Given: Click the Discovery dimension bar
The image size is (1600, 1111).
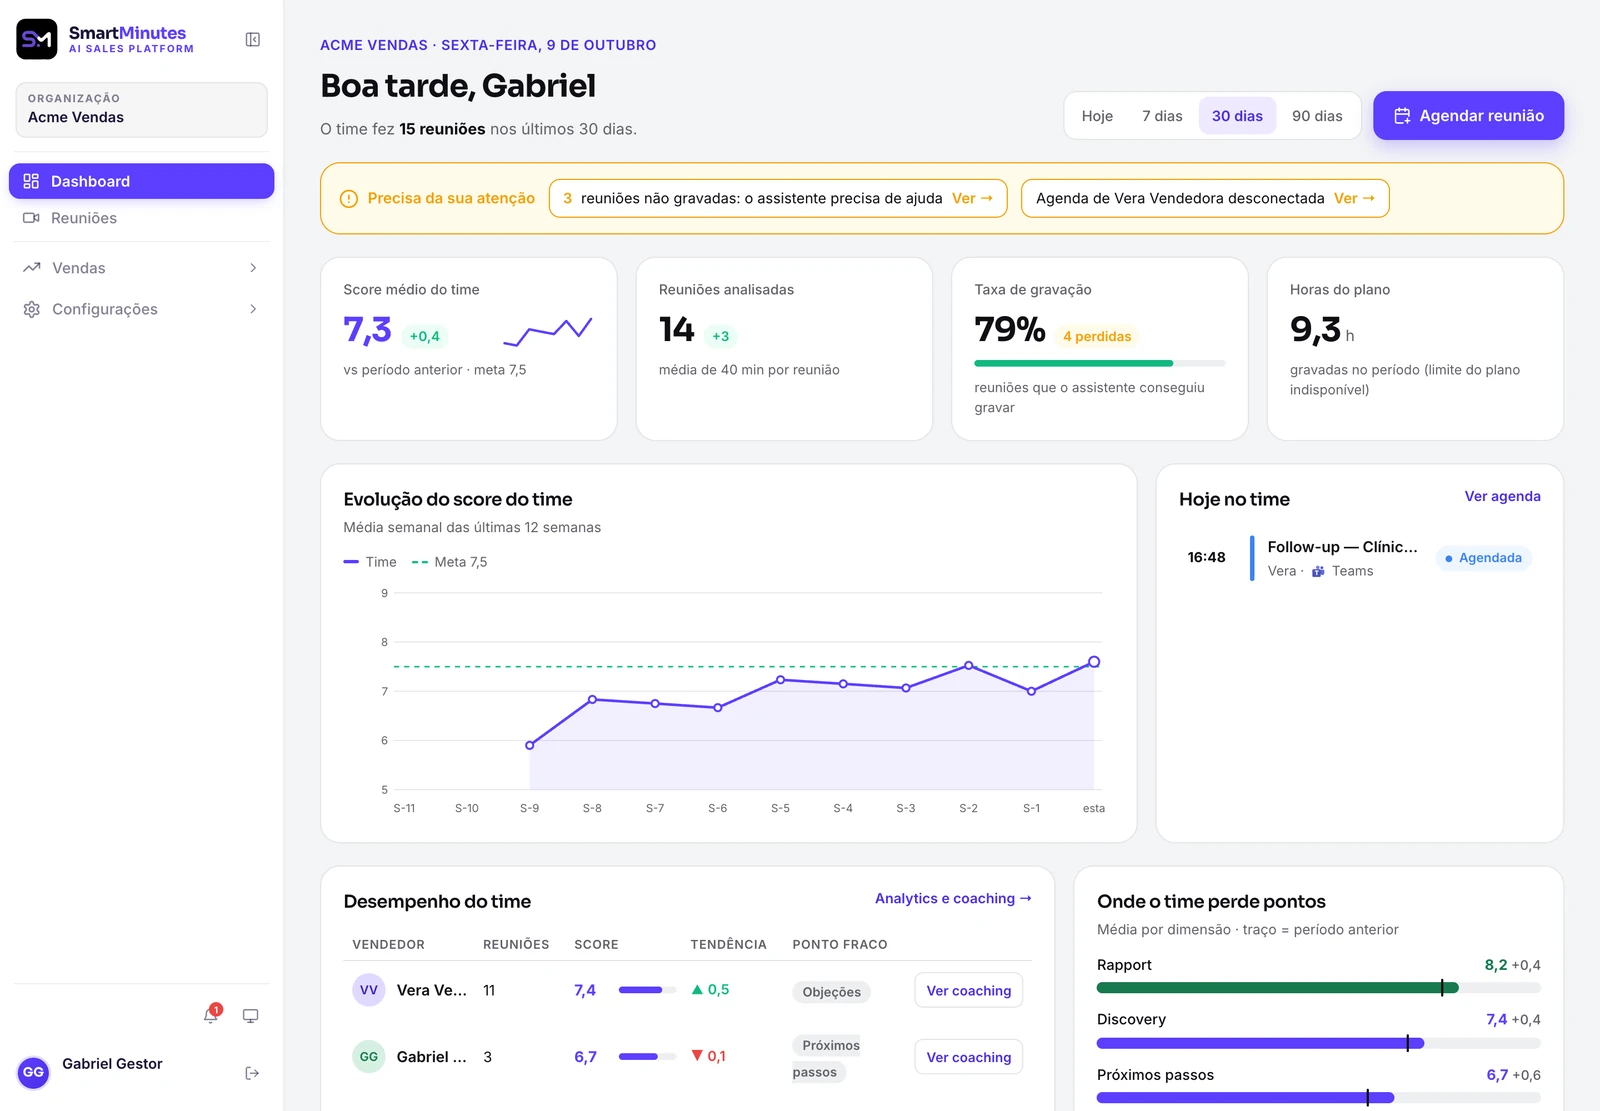Looking at the screenshot, I should click(x=1318, y=1043).
